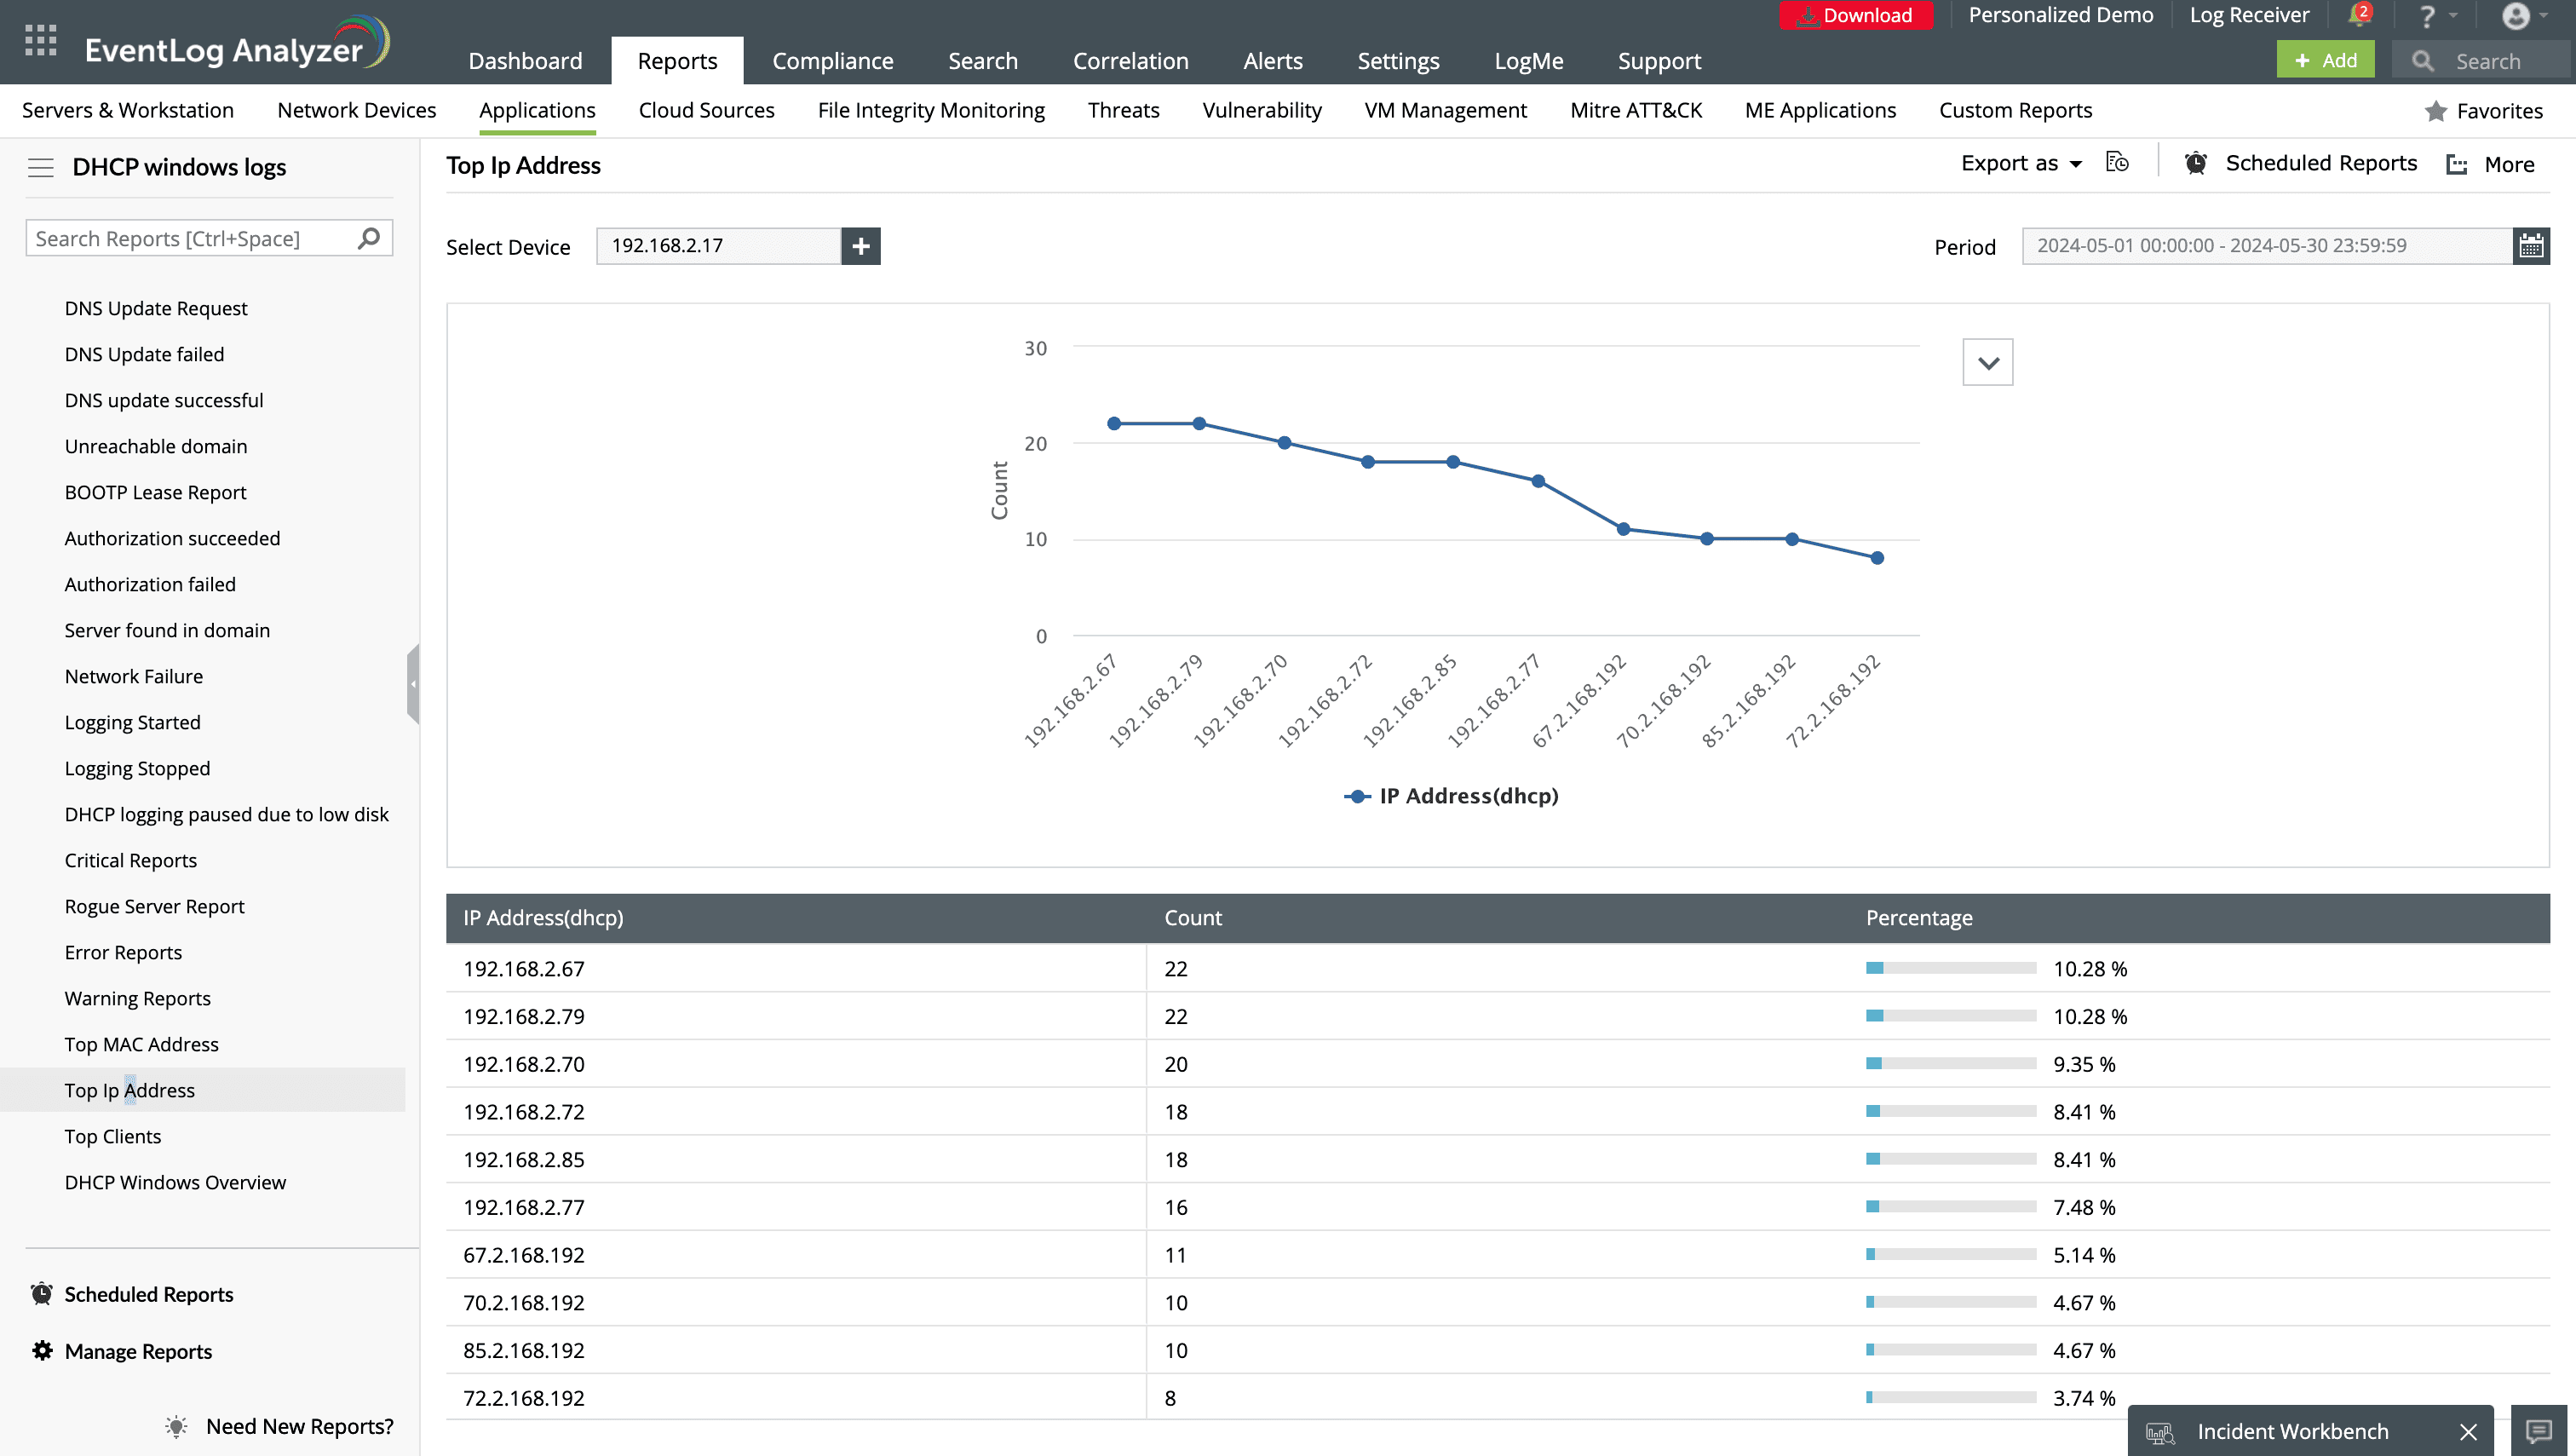
Task: Select the Top MAC Address report
Action: click(x=141, y=1043)
